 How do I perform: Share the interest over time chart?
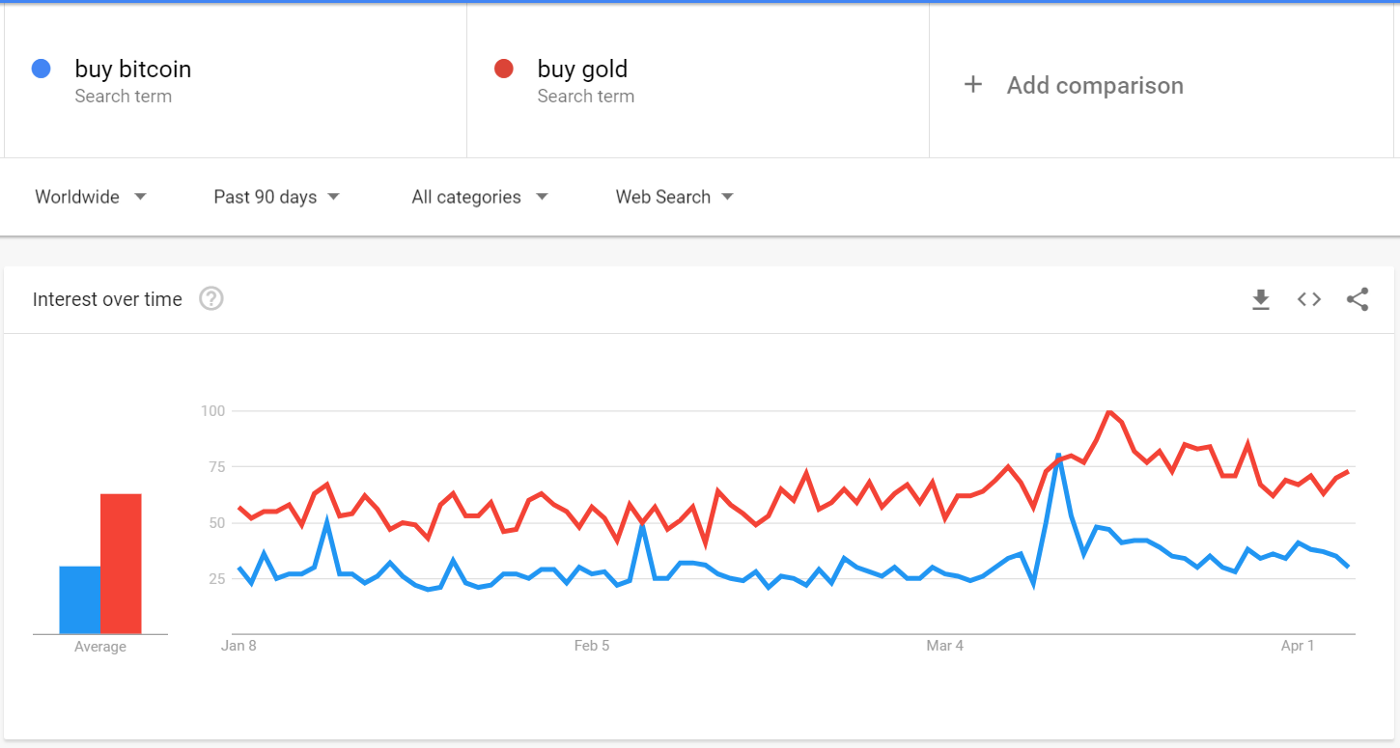tap(1357, 299)
